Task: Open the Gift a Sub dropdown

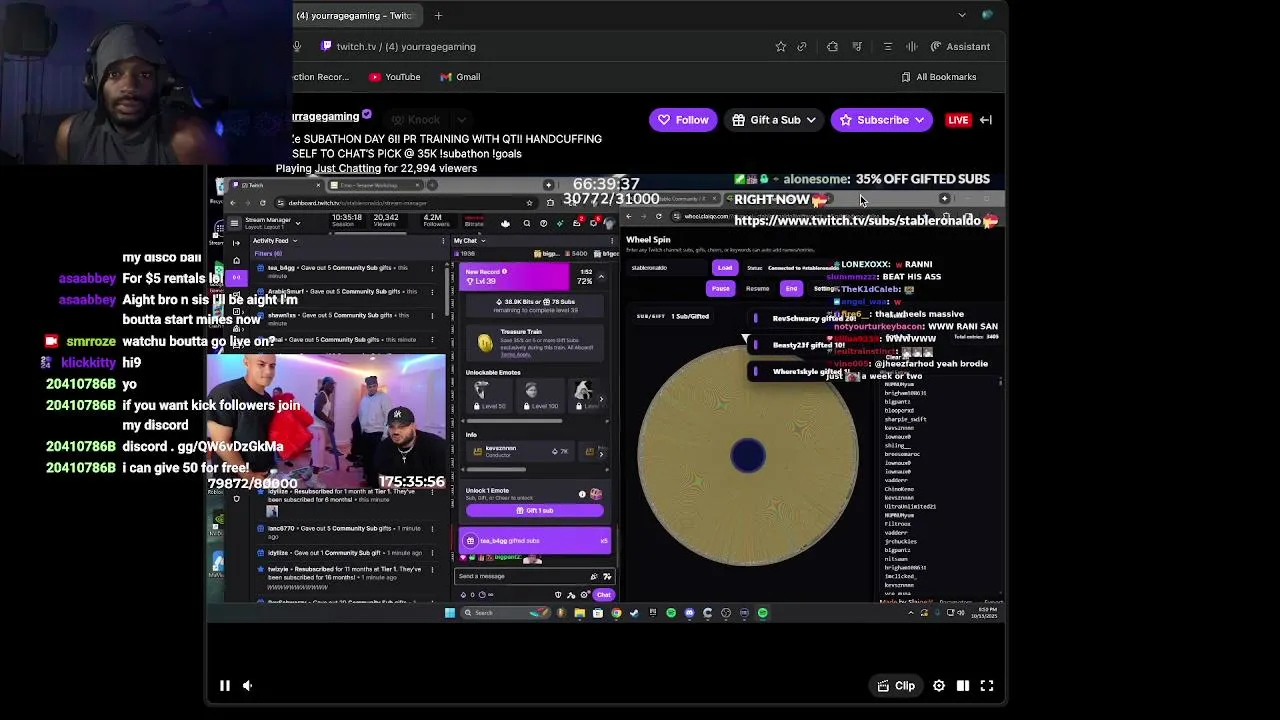Action: point(775,120)
